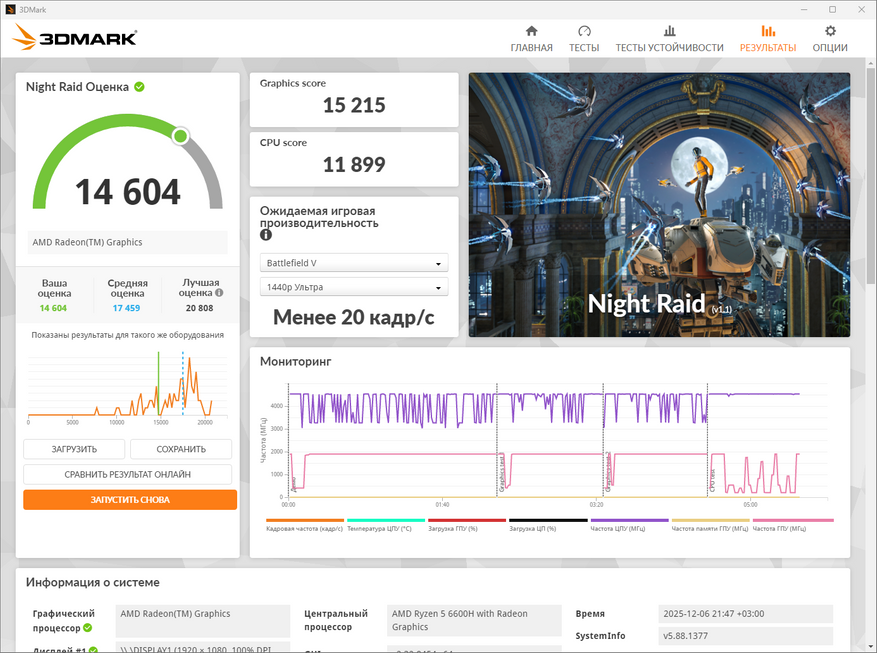Click the Night Raid benchmark artwork image

tap(659, 204)
